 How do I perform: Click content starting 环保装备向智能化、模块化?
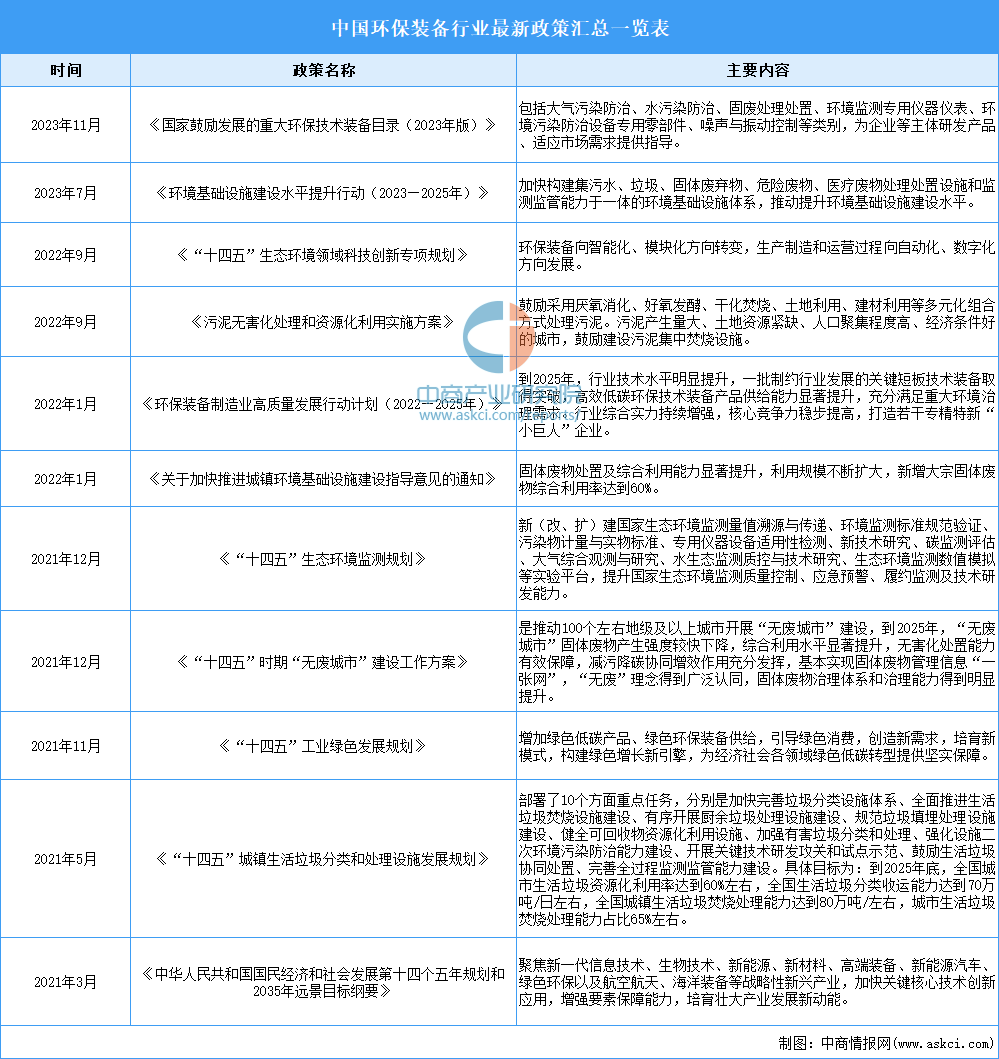[757, 255]
